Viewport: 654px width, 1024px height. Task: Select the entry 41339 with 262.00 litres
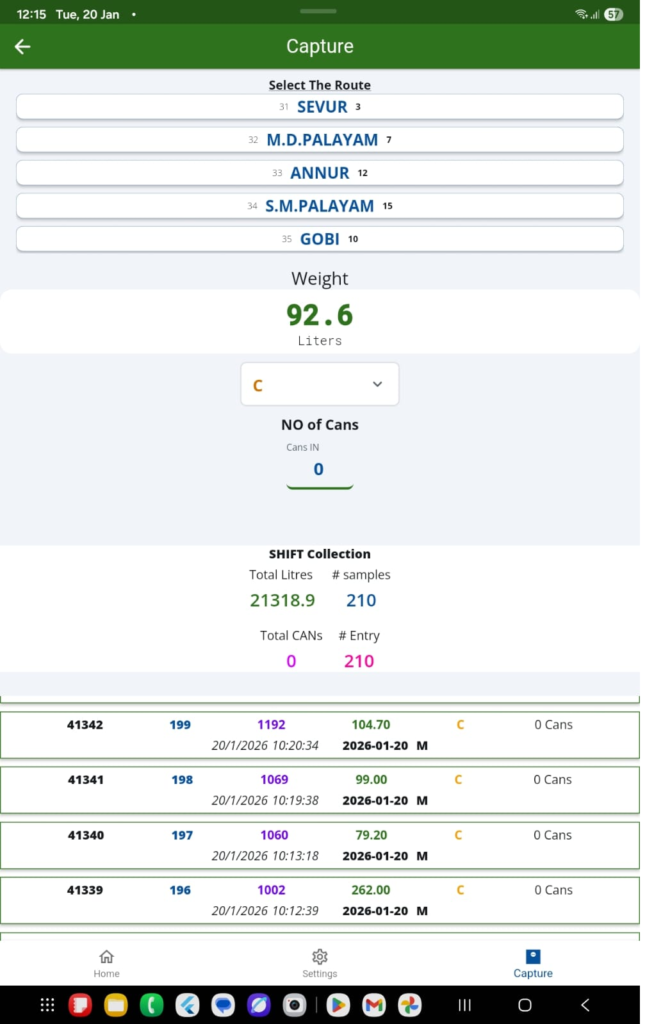(x=320, y=899)
